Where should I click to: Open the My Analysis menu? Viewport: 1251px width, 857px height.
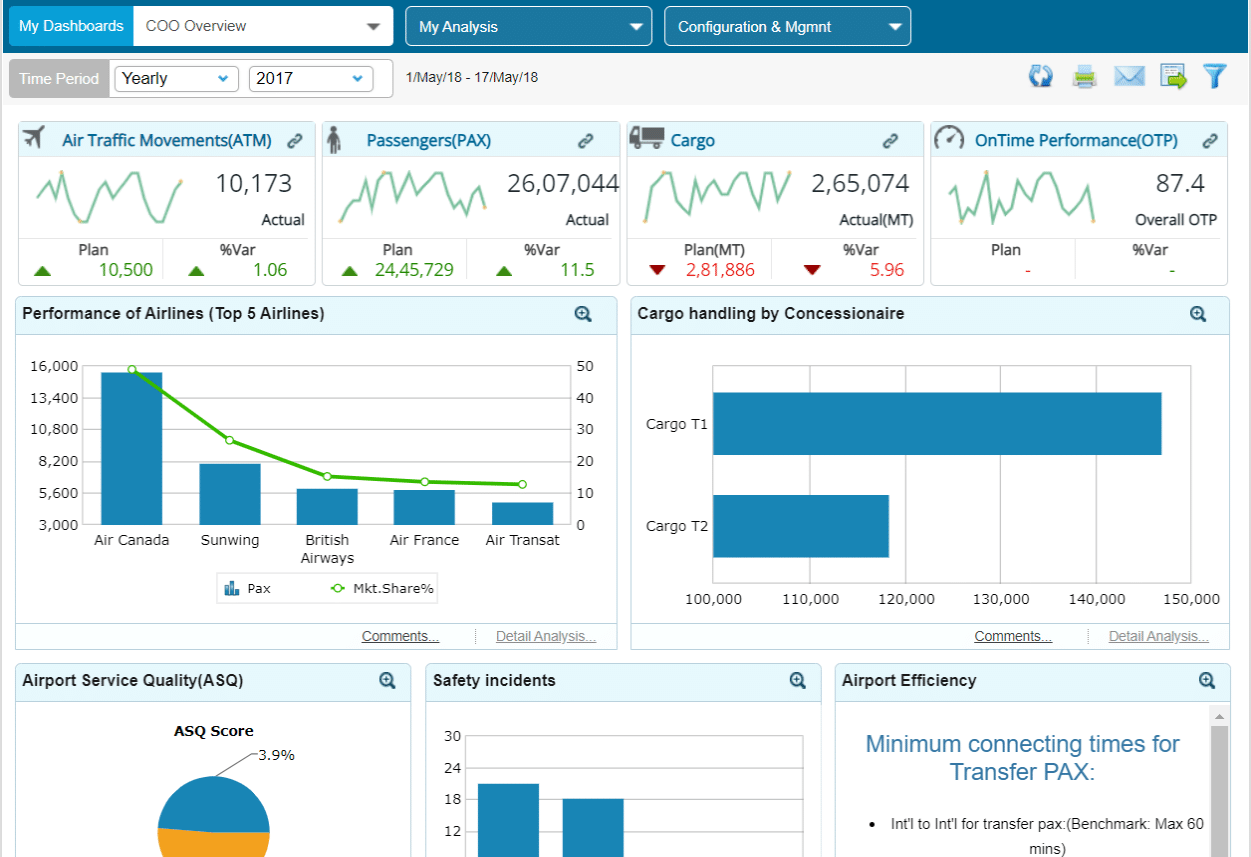(x=528, y=27)
